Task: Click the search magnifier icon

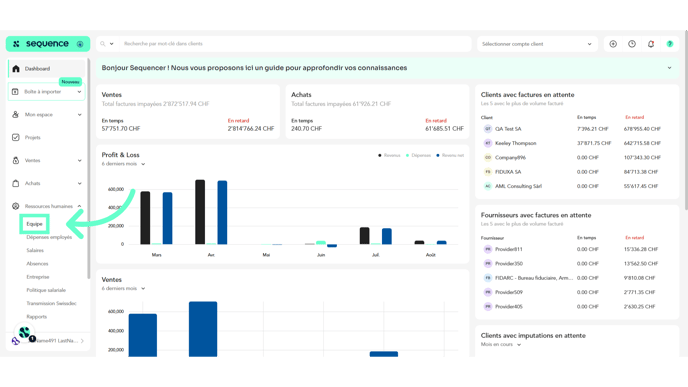Action: tap(103, 44)
